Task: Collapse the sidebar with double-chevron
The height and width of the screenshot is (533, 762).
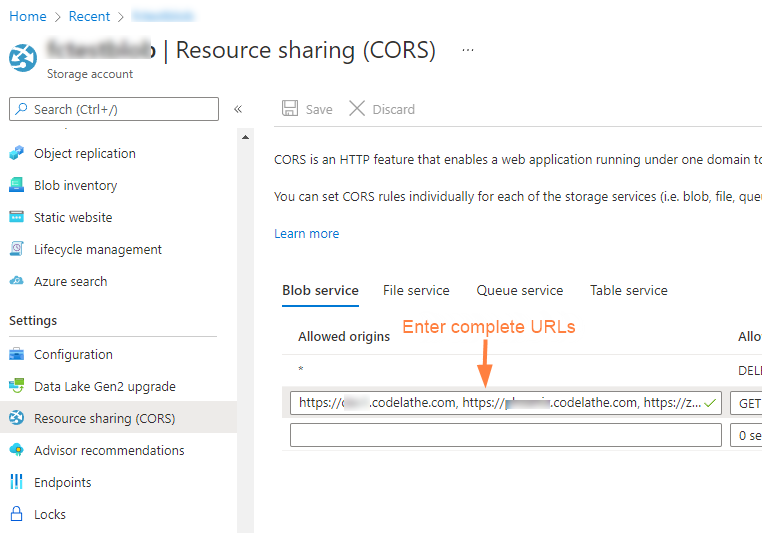Action: (238, 109)
